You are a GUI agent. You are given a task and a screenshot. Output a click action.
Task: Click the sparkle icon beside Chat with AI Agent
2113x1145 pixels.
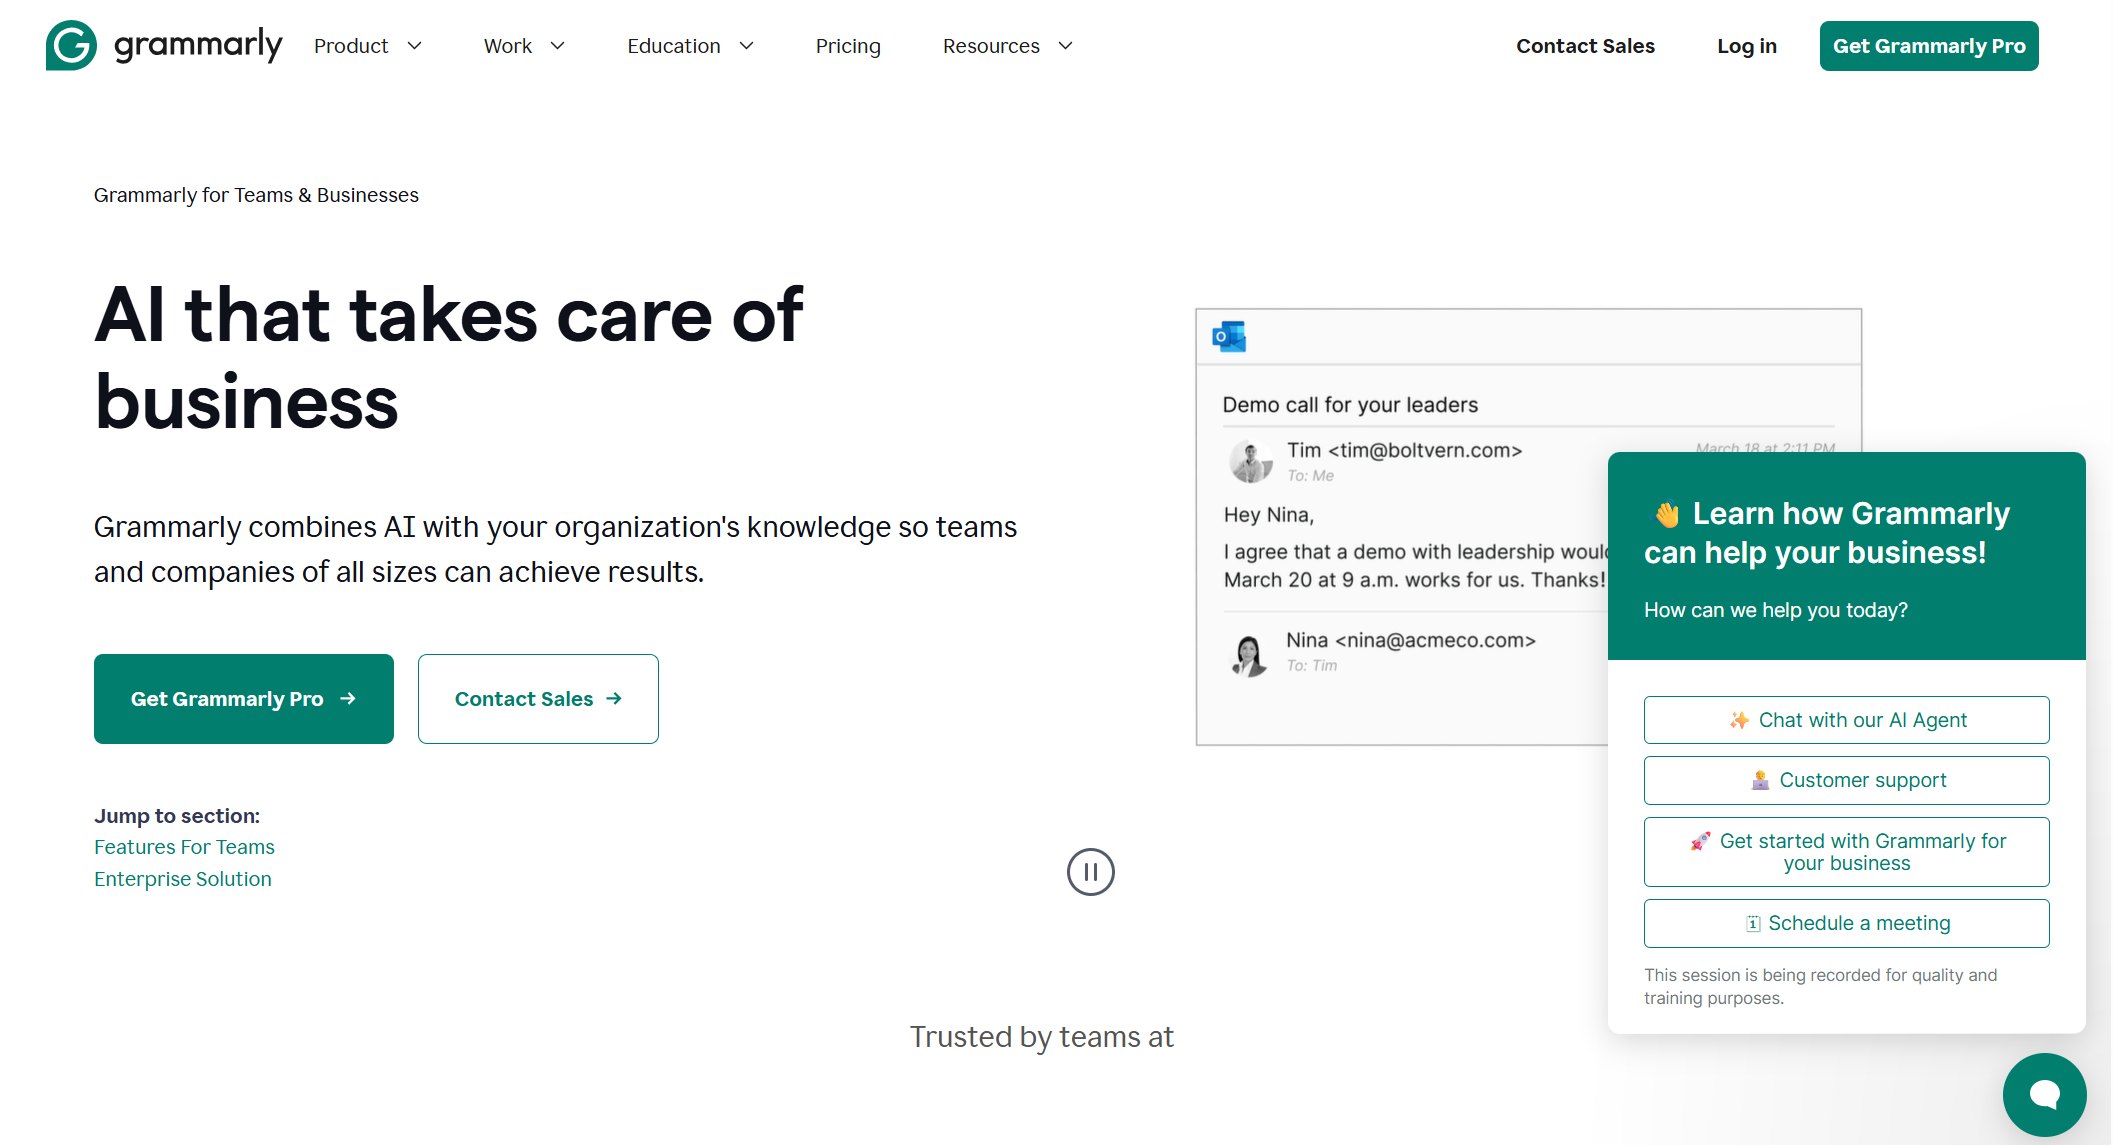point(1738,719)
